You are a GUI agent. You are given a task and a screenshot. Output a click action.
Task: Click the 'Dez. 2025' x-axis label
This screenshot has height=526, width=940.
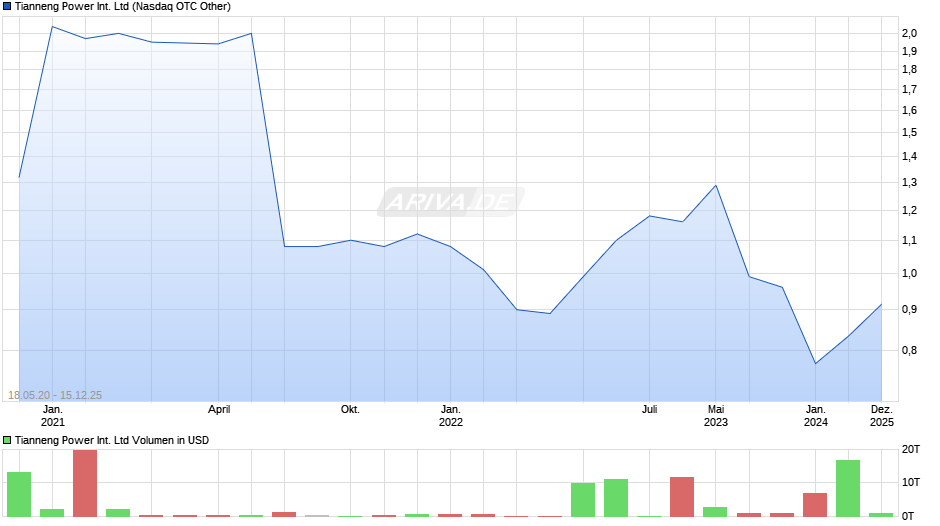click(x=882, y=416)
